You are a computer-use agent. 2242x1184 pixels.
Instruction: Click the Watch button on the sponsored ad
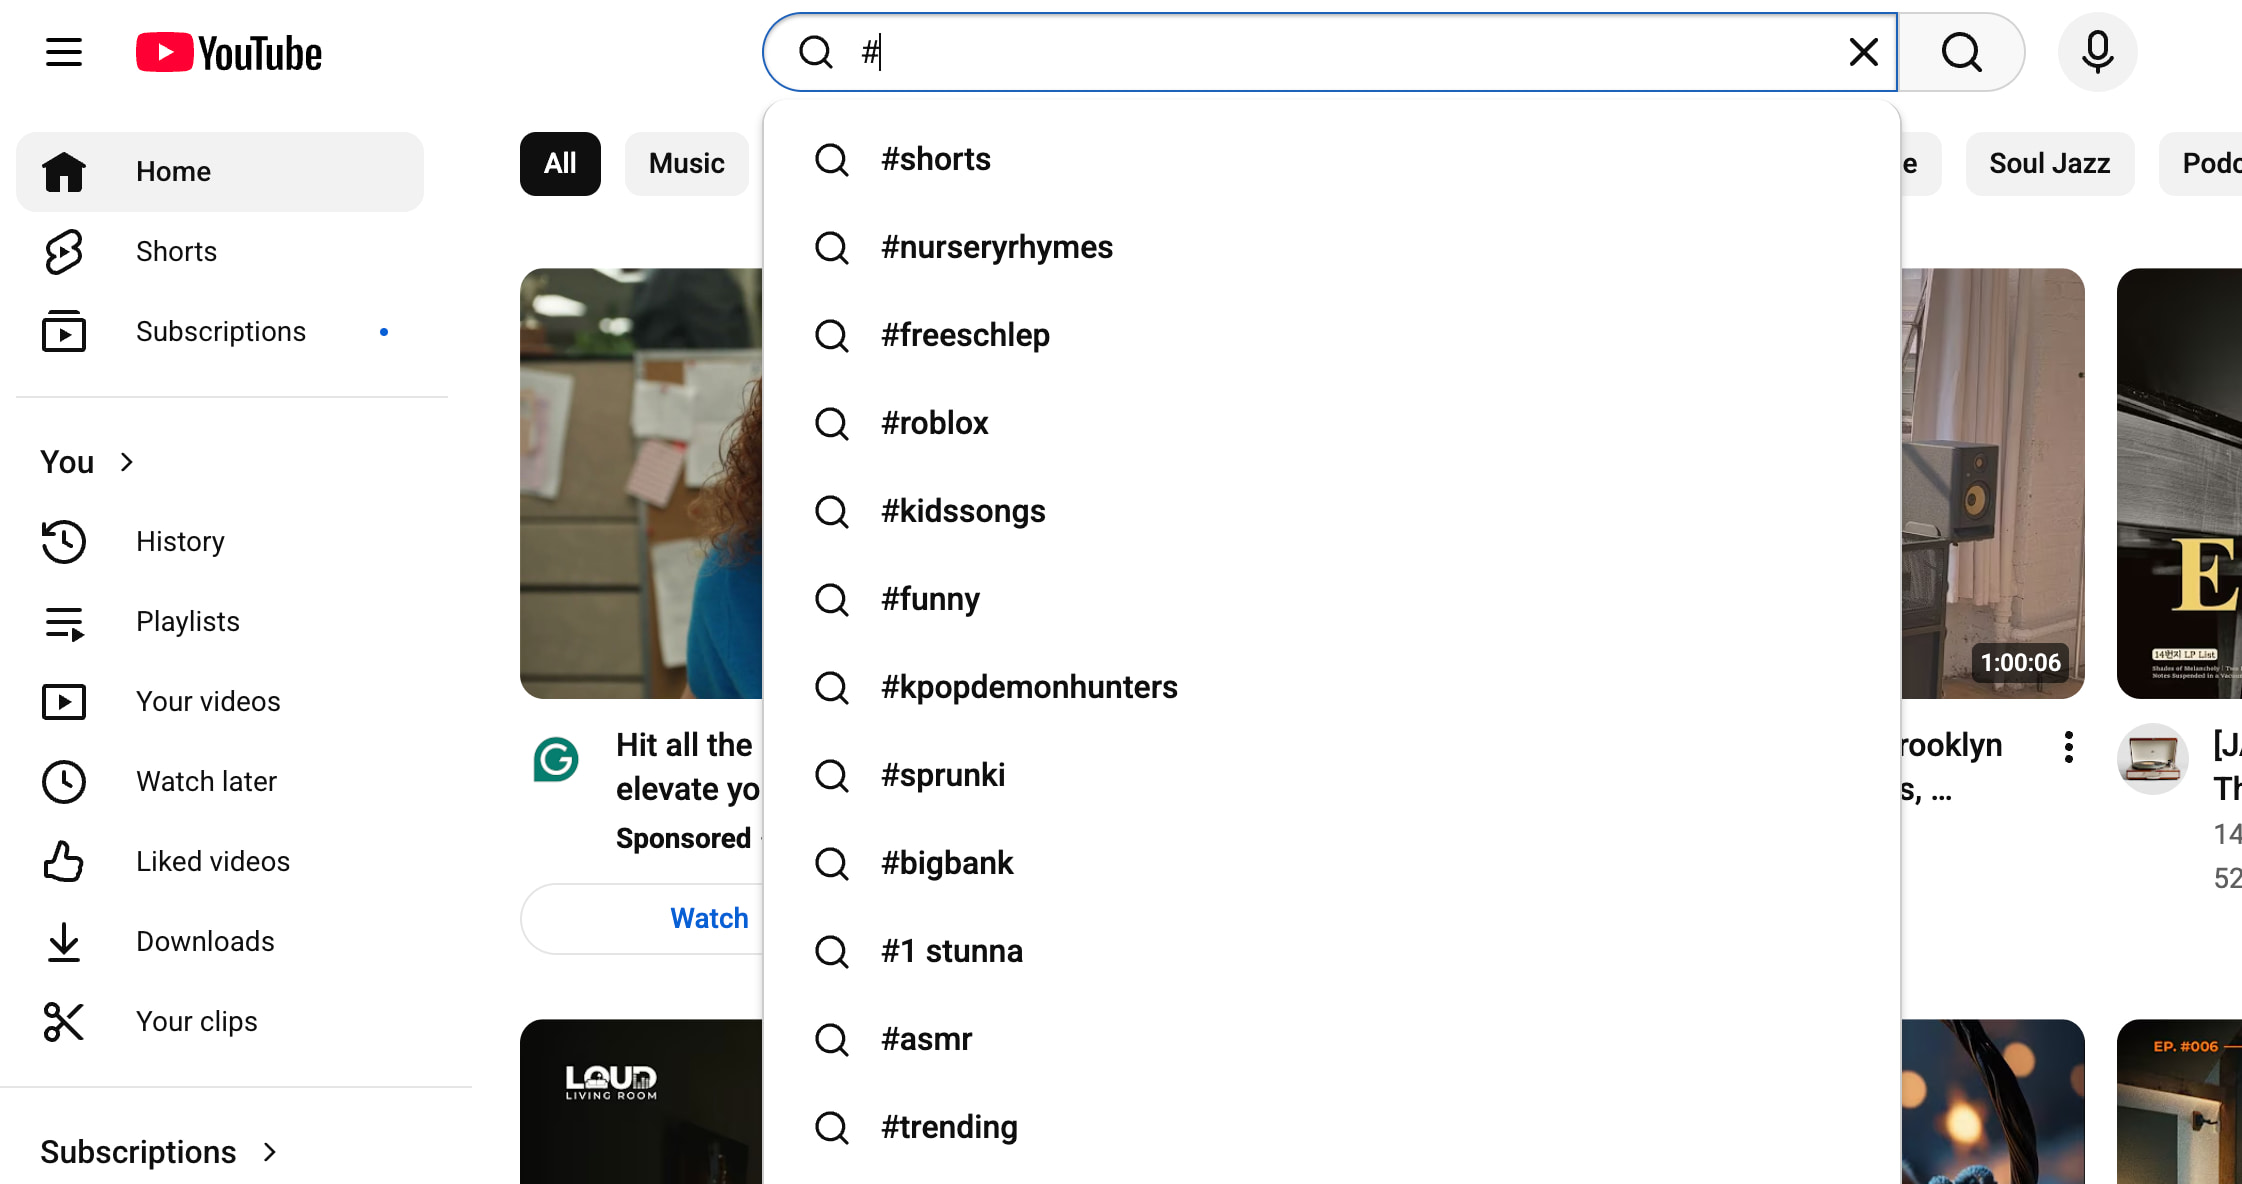[x=709, y=918]
